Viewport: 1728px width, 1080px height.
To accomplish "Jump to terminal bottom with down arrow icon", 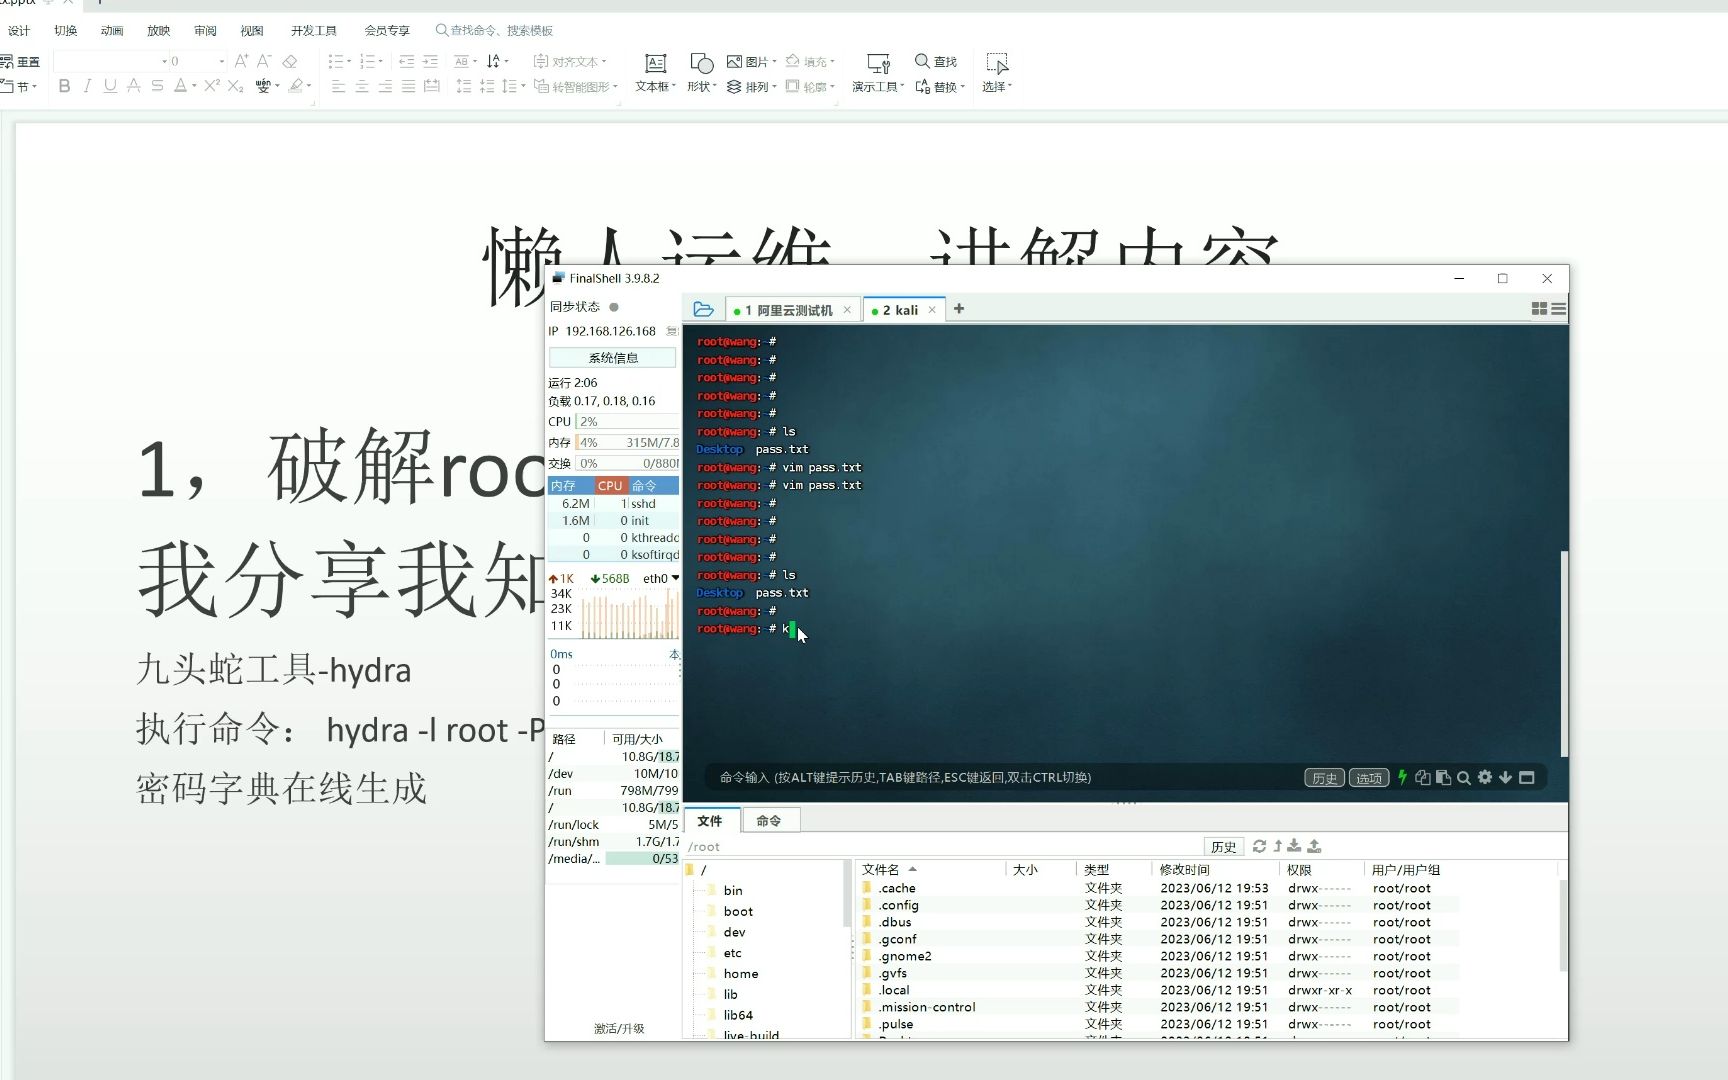I will pos(1505,777).
